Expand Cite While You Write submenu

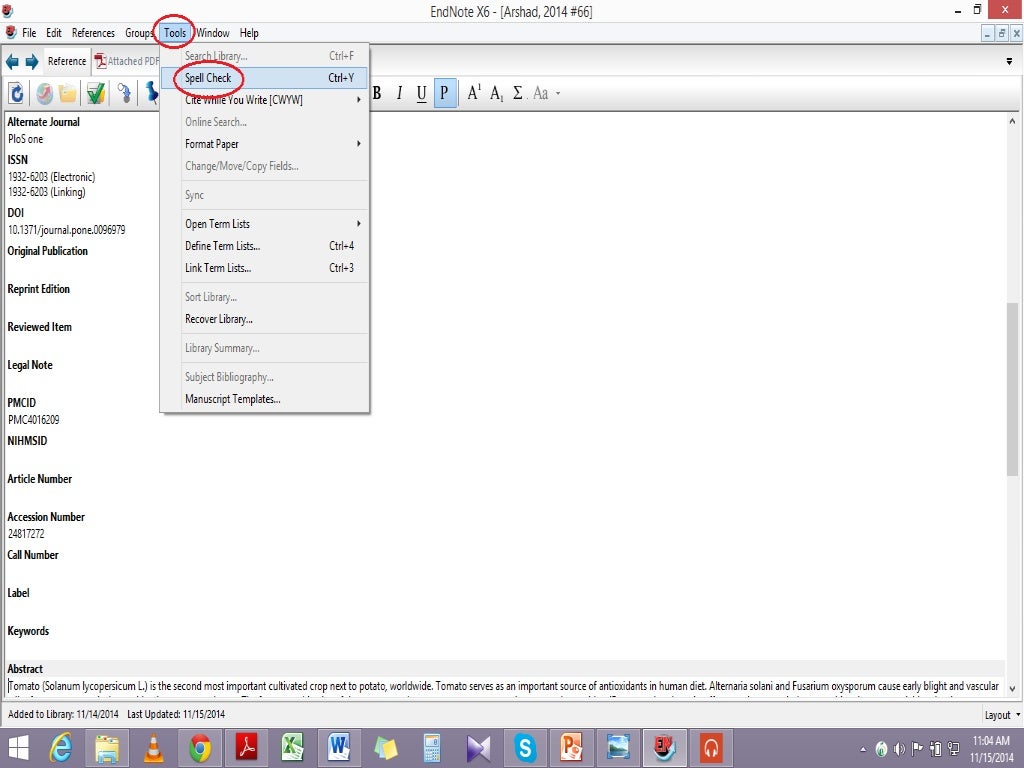tap(264, 100)
